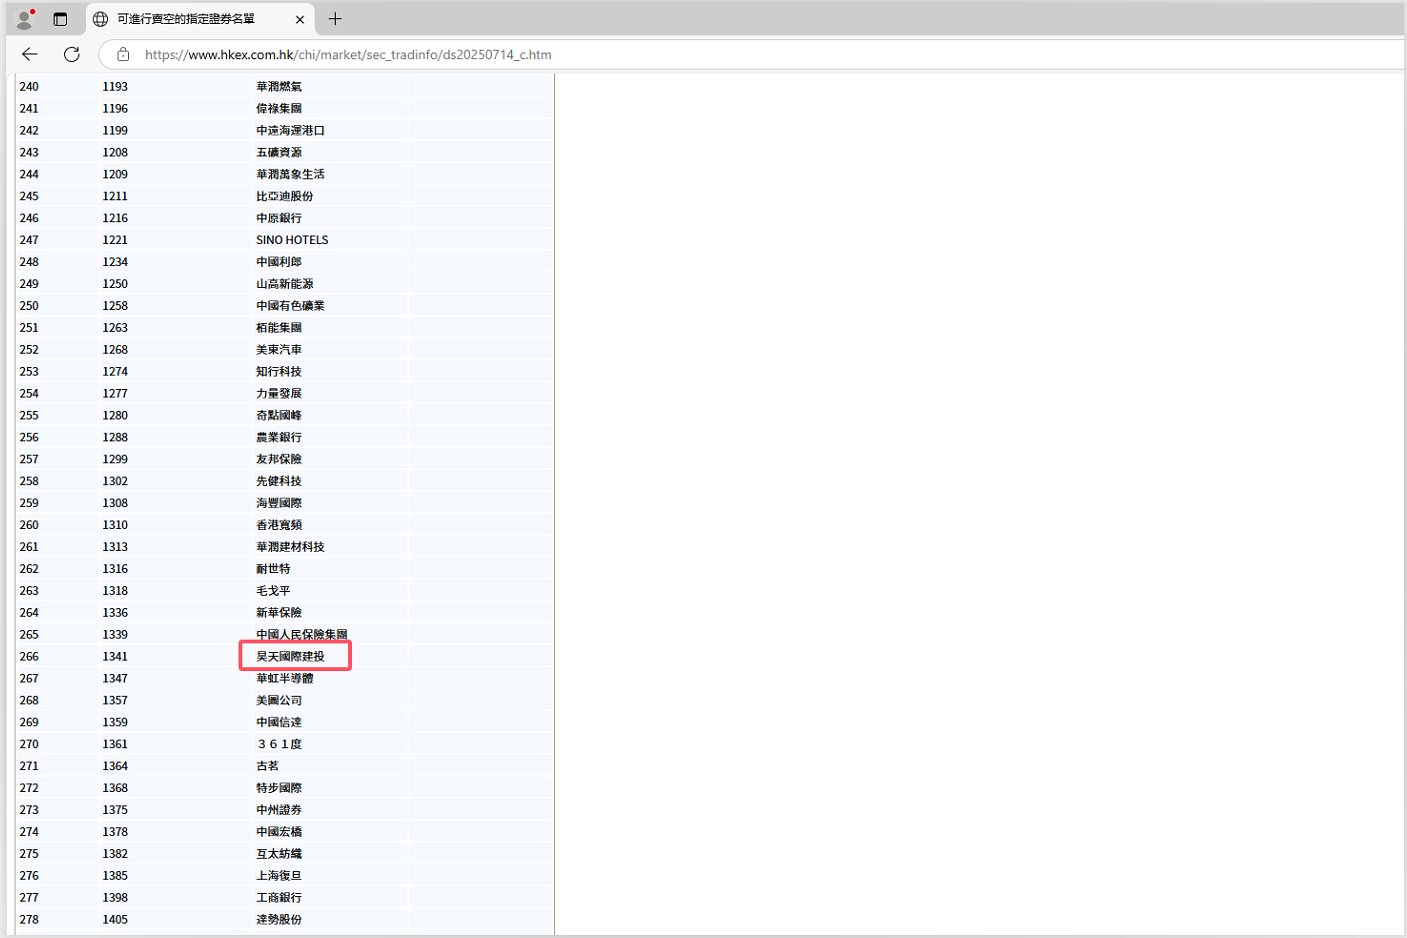The height and width of the screenshot is (938, 1407).
Task: Select the name 上海復旦
Action: tap(279, 877)
